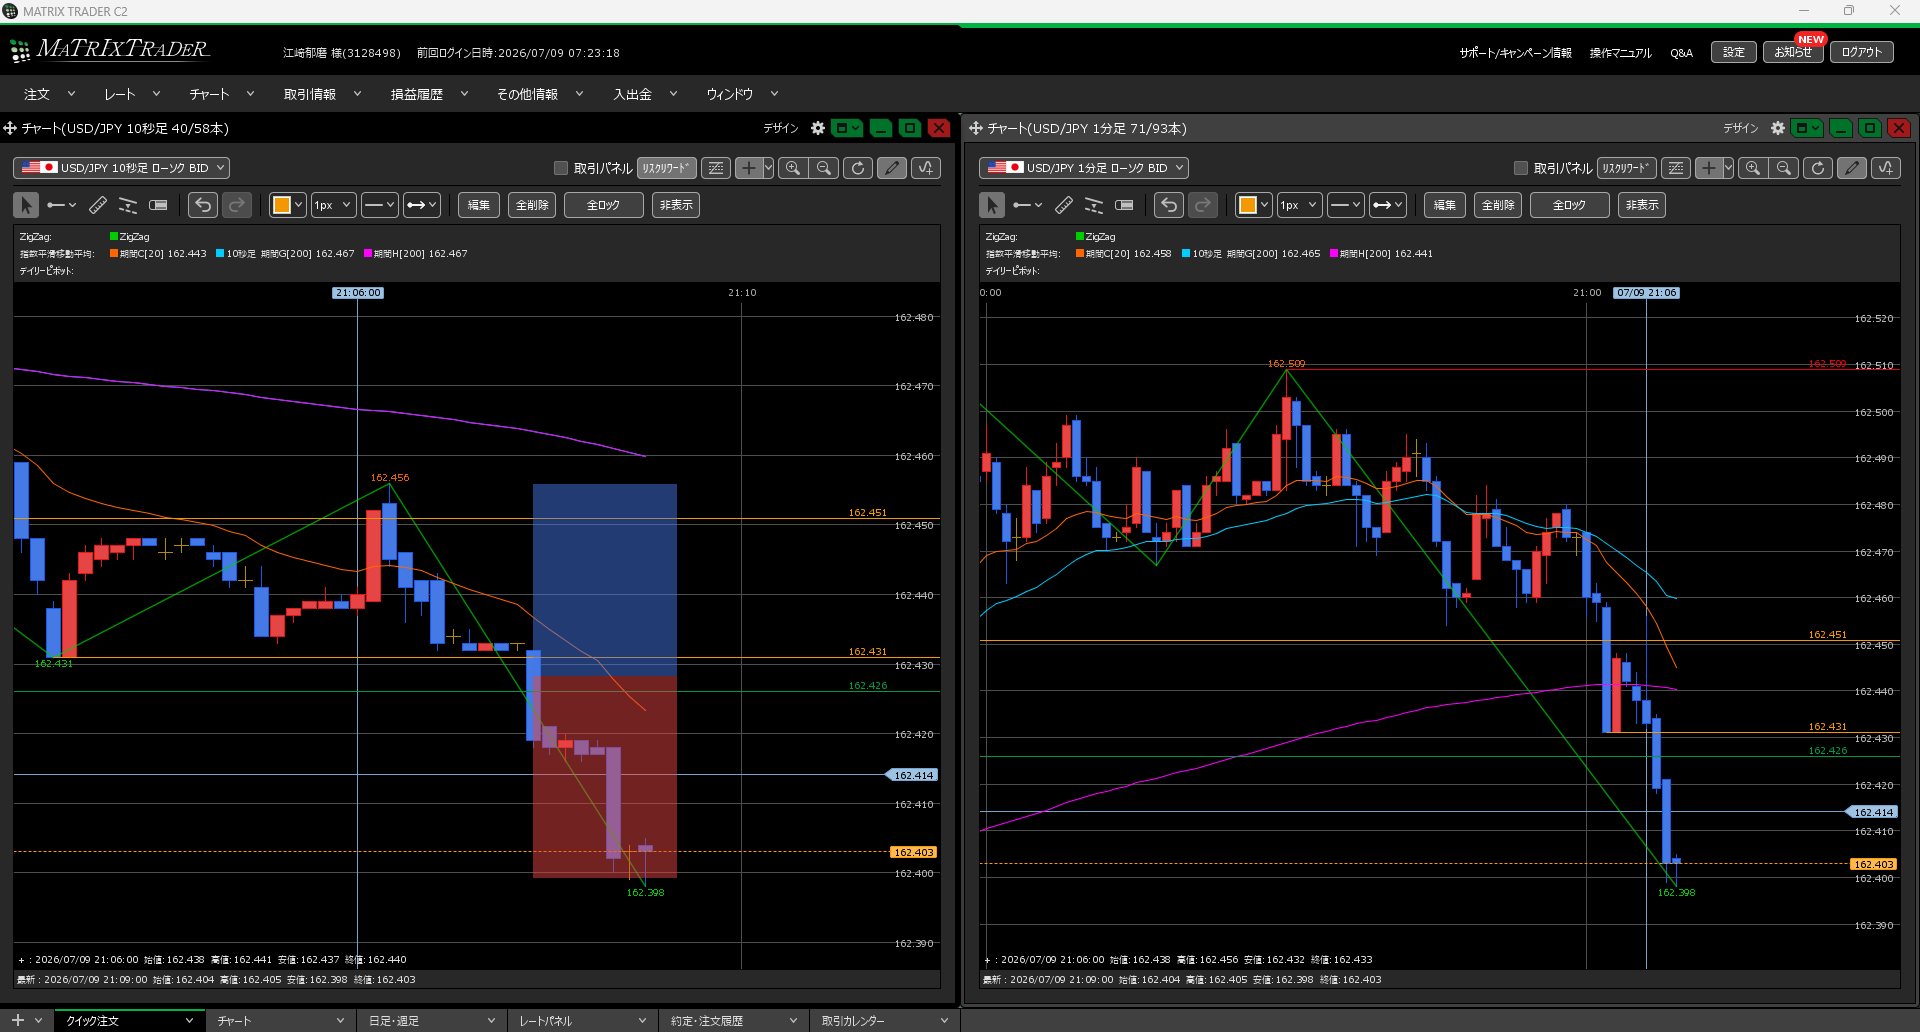
Task: Open the 取引情報 menu
Action: 322,94
